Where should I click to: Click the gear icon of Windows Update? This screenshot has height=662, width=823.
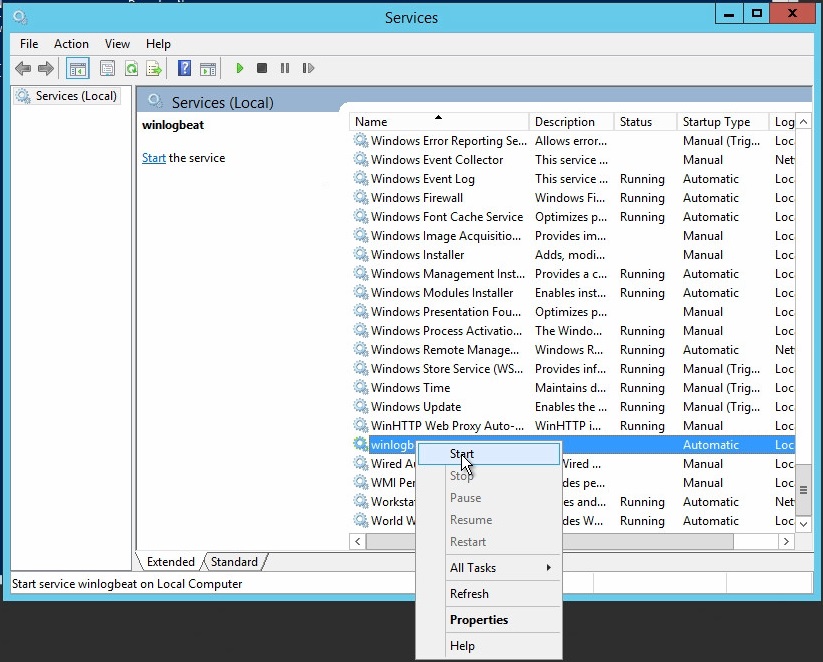point(361,406)
